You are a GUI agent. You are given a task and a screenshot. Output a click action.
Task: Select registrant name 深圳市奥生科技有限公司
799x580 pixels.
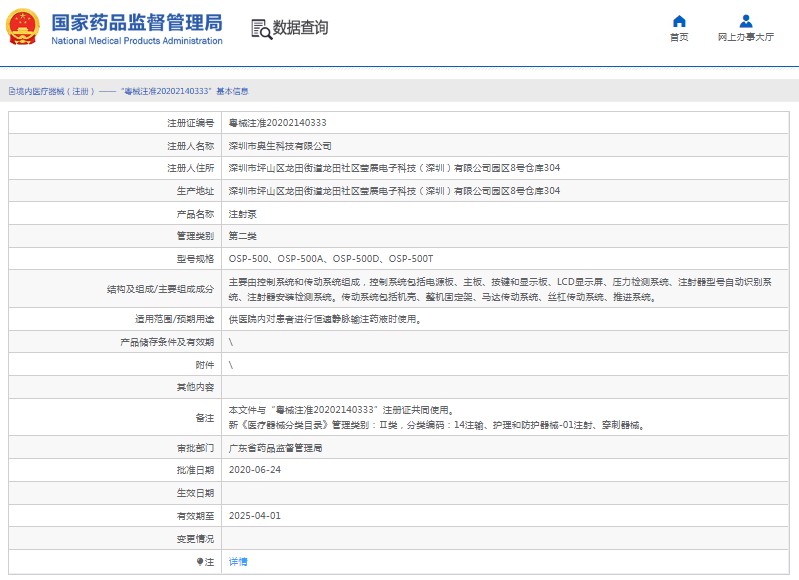tap(280, 146)
